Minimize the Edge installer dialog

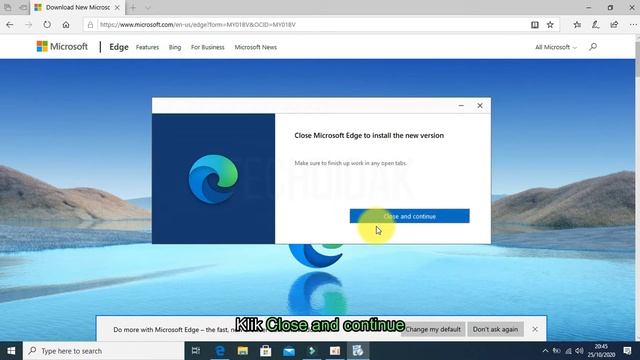[461, 106]
